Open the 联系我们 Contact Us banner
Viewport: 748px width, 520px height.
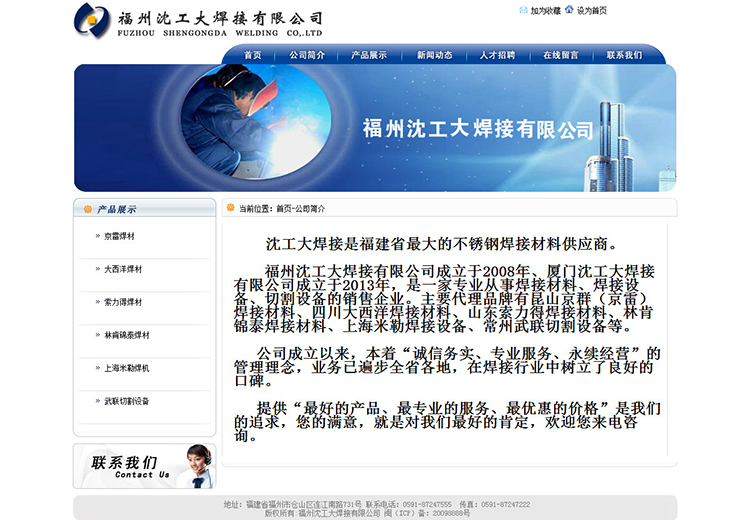tap(144, 466)
